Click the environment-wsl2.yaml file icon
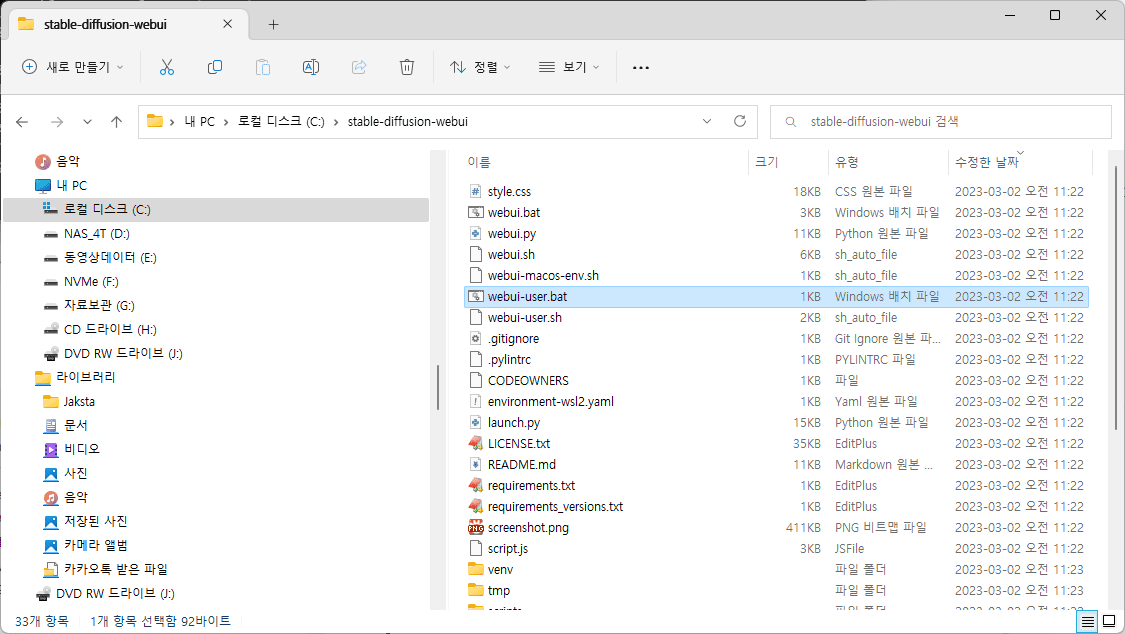The width and height of the screenshot is (1125, 634). [475, 402]
